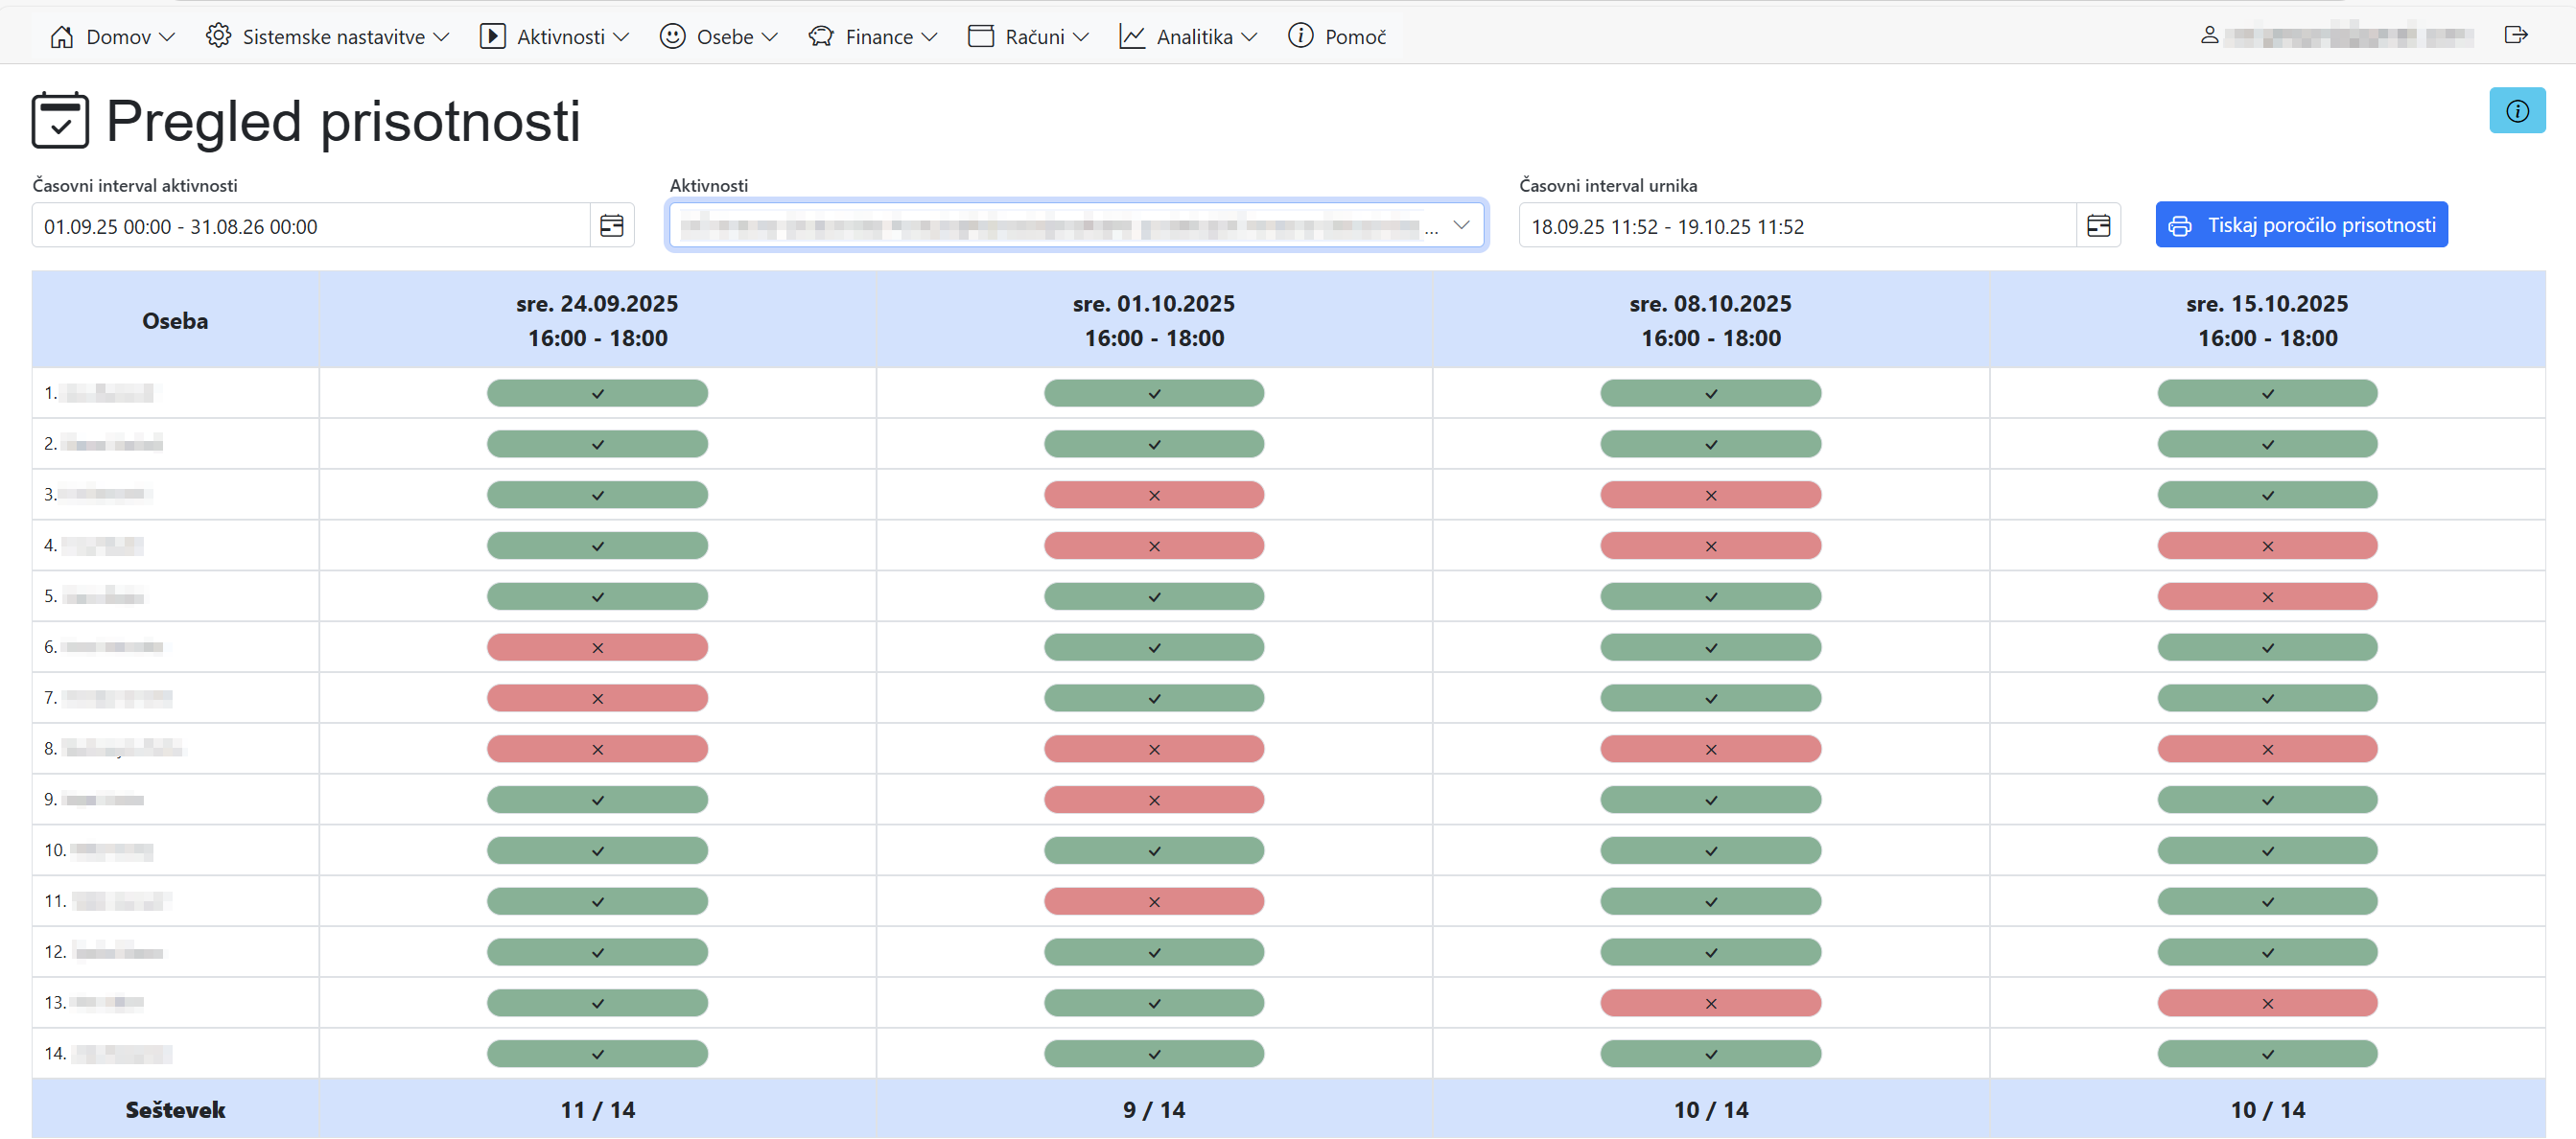This screenshot has width=2576, height=1139.
Task: Click the blue info icon button
Action: click(x=2516, y=111)
